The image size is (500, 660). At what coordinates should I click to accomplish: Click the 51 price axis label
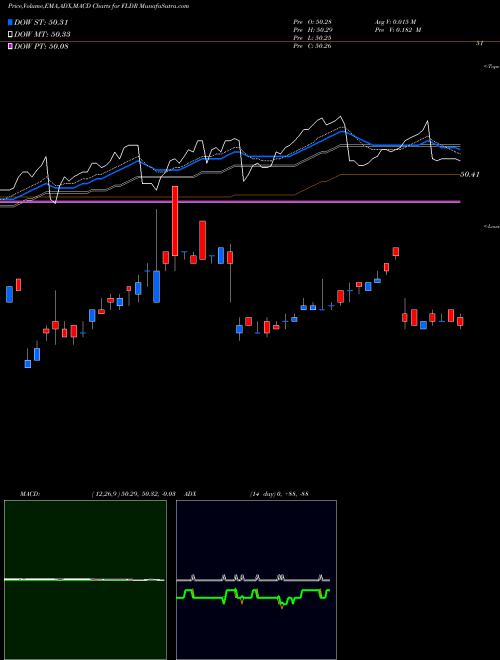(479, 43)
